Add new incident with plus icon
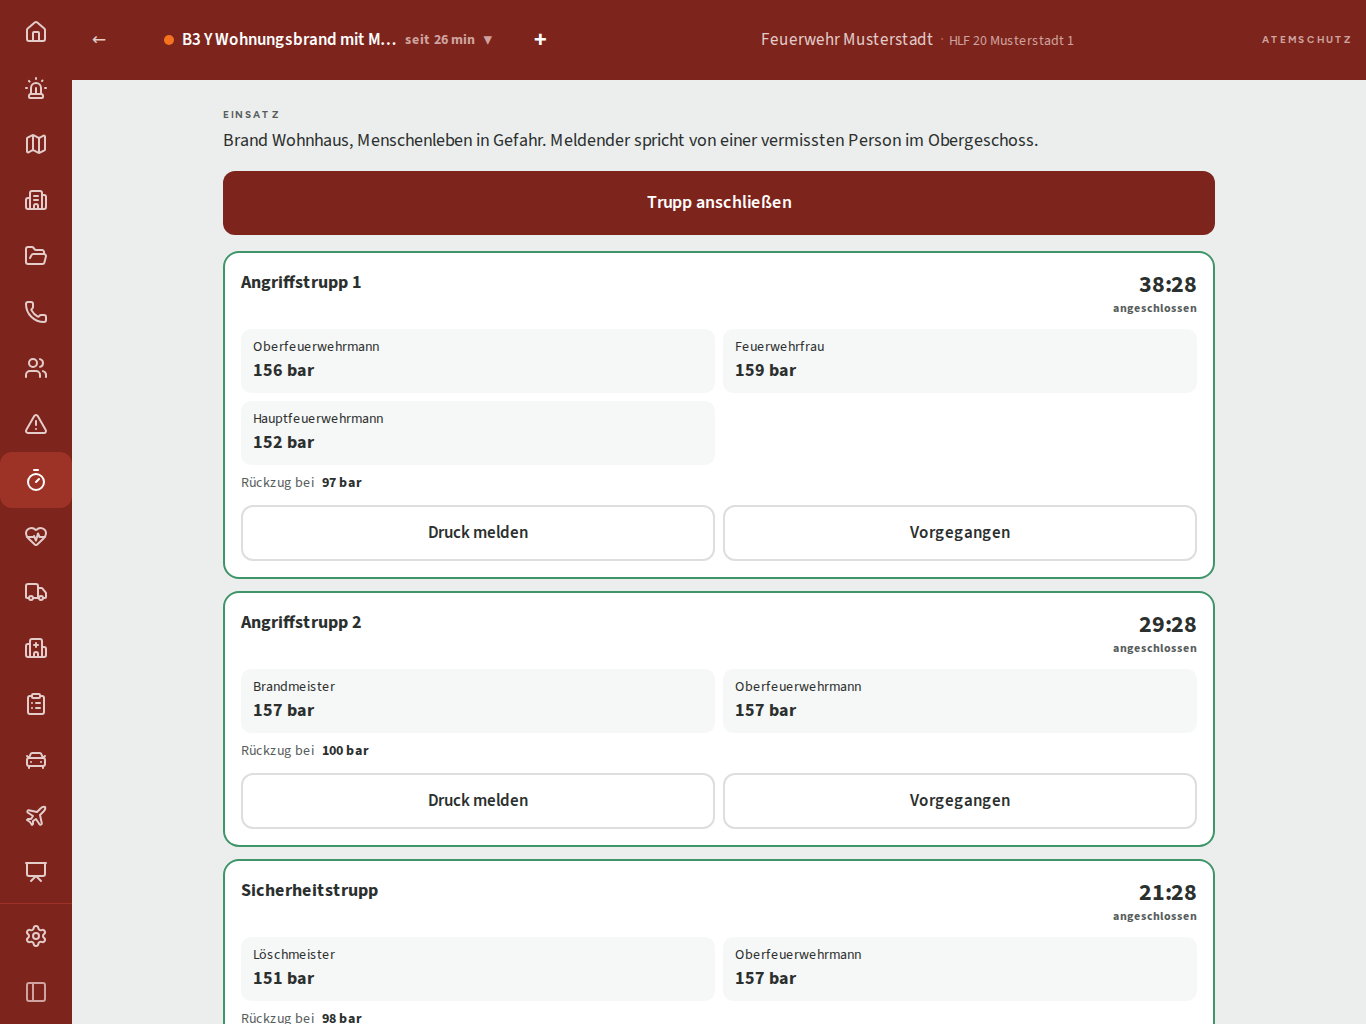 pos(540,39)
